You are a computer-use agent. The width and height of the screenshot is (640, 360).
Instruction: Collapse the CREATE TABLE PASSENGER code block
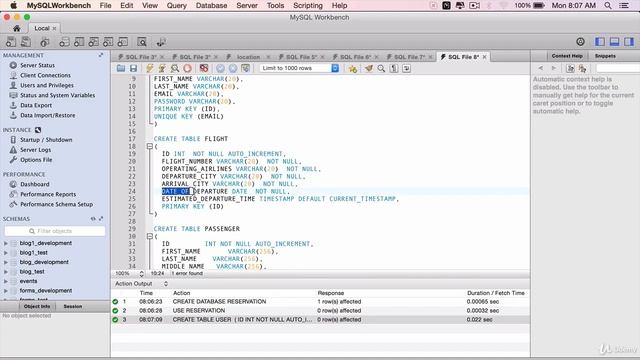[150, 236]
